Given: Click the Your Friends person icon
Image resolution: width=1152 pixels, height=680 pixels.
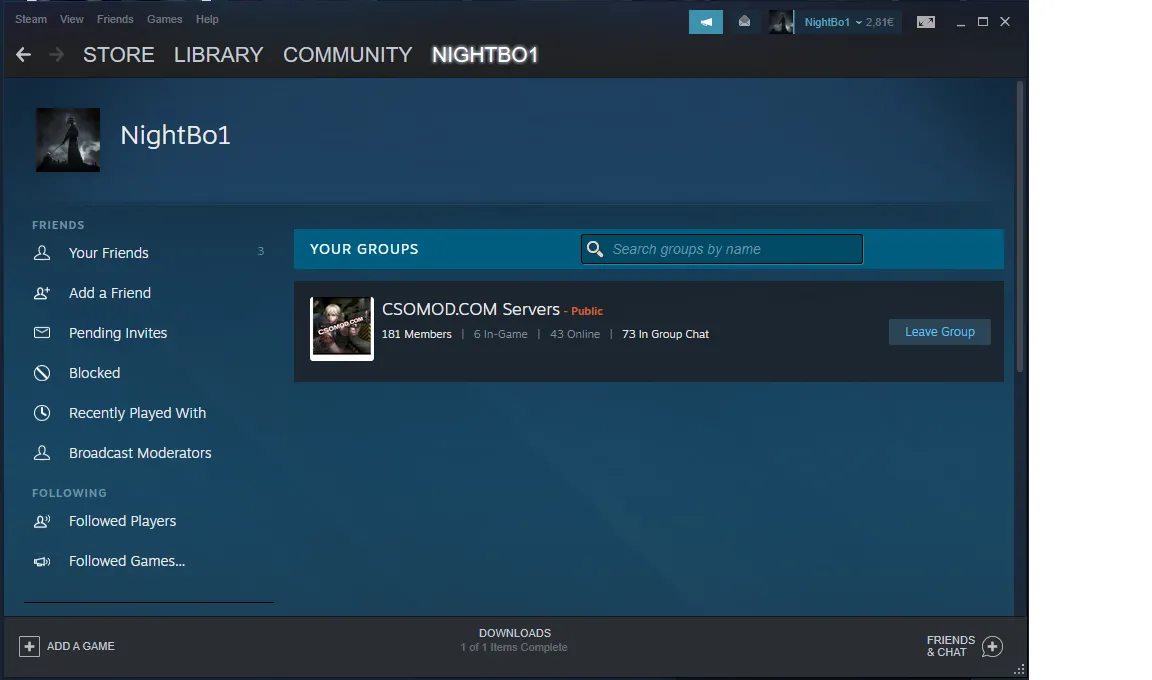Looking at the screenshot, I should 42,253.
